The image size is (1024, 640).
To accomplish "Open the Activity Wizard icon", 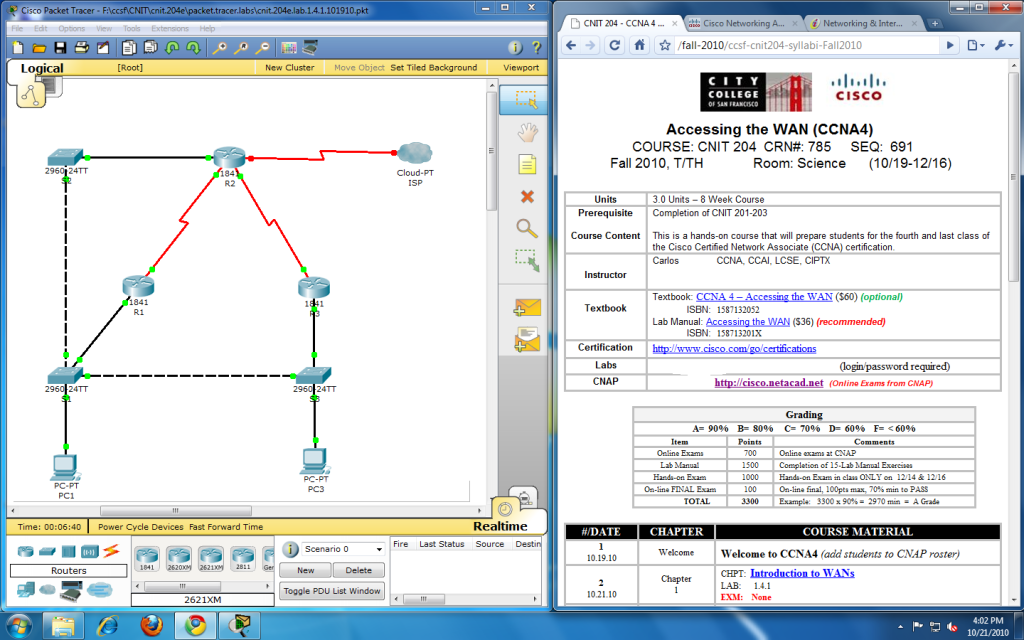I will [103, 47].
